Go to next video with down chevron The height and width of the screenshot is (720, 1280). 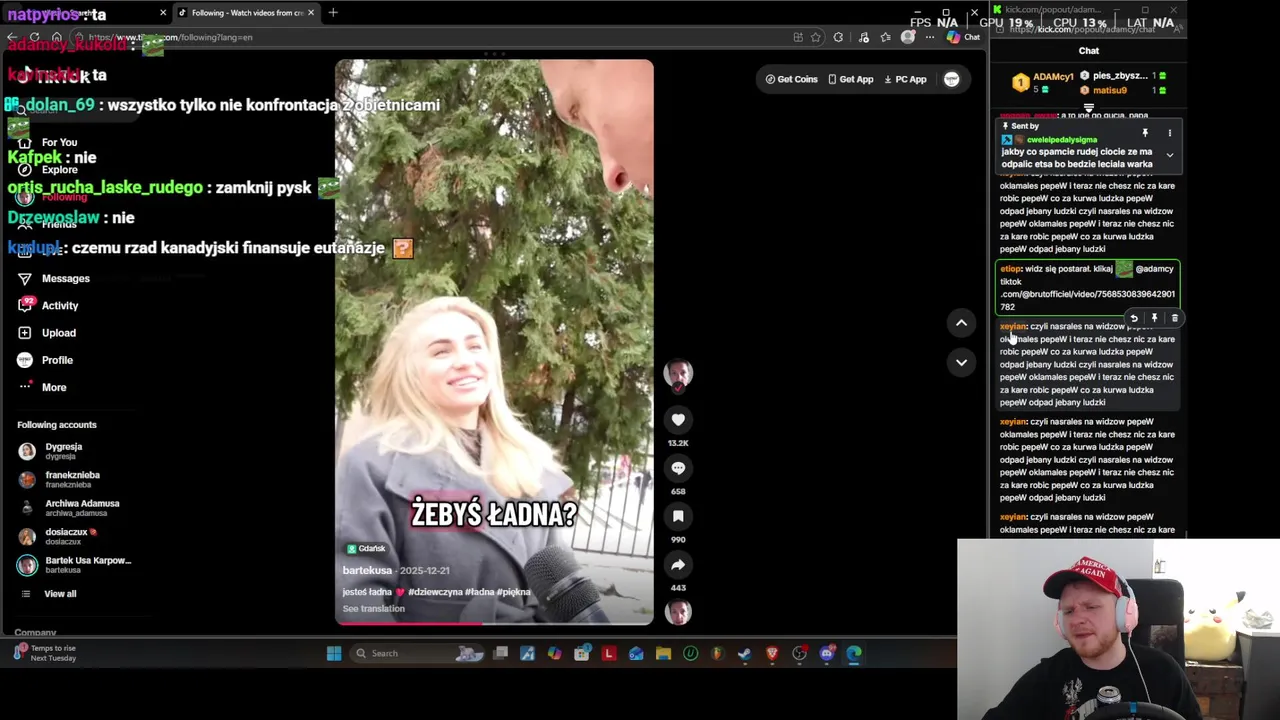(961, 362)
